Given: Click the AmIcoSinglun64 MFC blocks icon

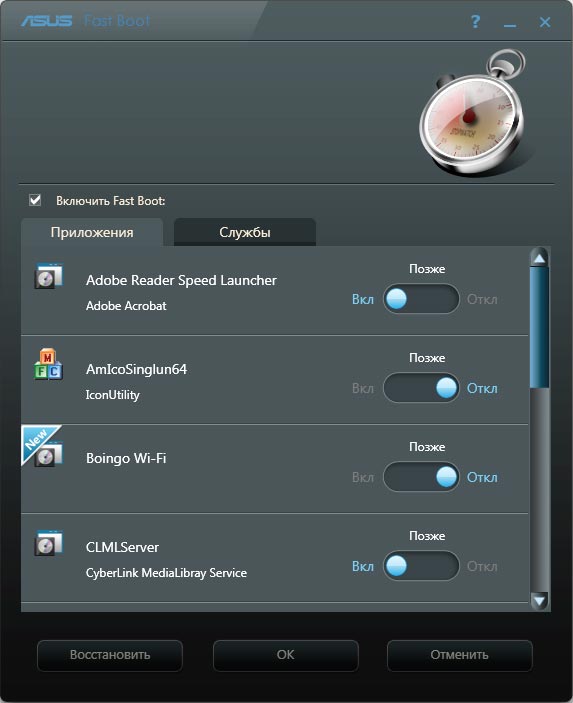Looking at the screenshot, I should click(48, 364).
